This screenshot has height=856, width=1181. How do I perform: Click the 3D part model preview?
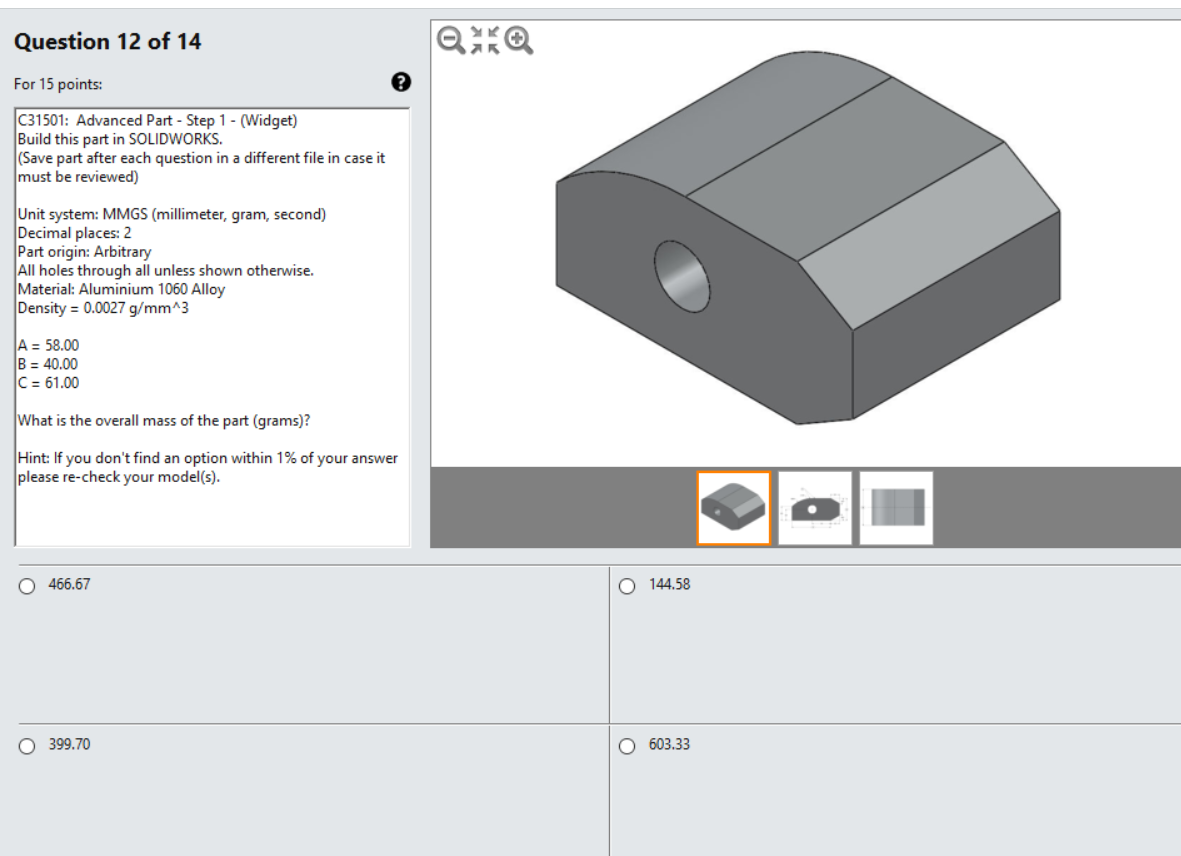(807, 238)
